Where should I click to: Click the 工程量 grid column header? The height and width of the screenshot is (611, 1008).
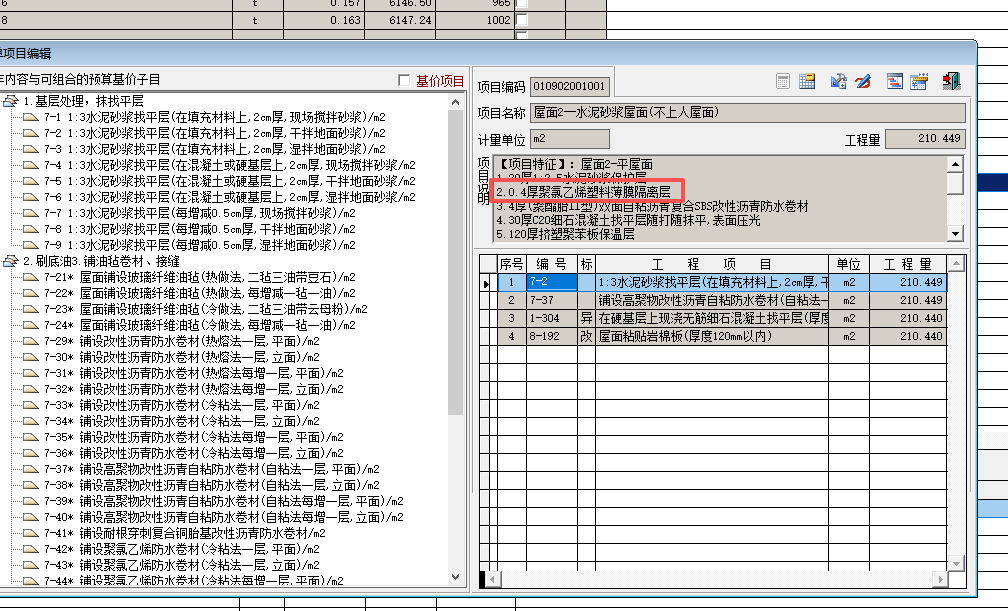click(908, 264)
